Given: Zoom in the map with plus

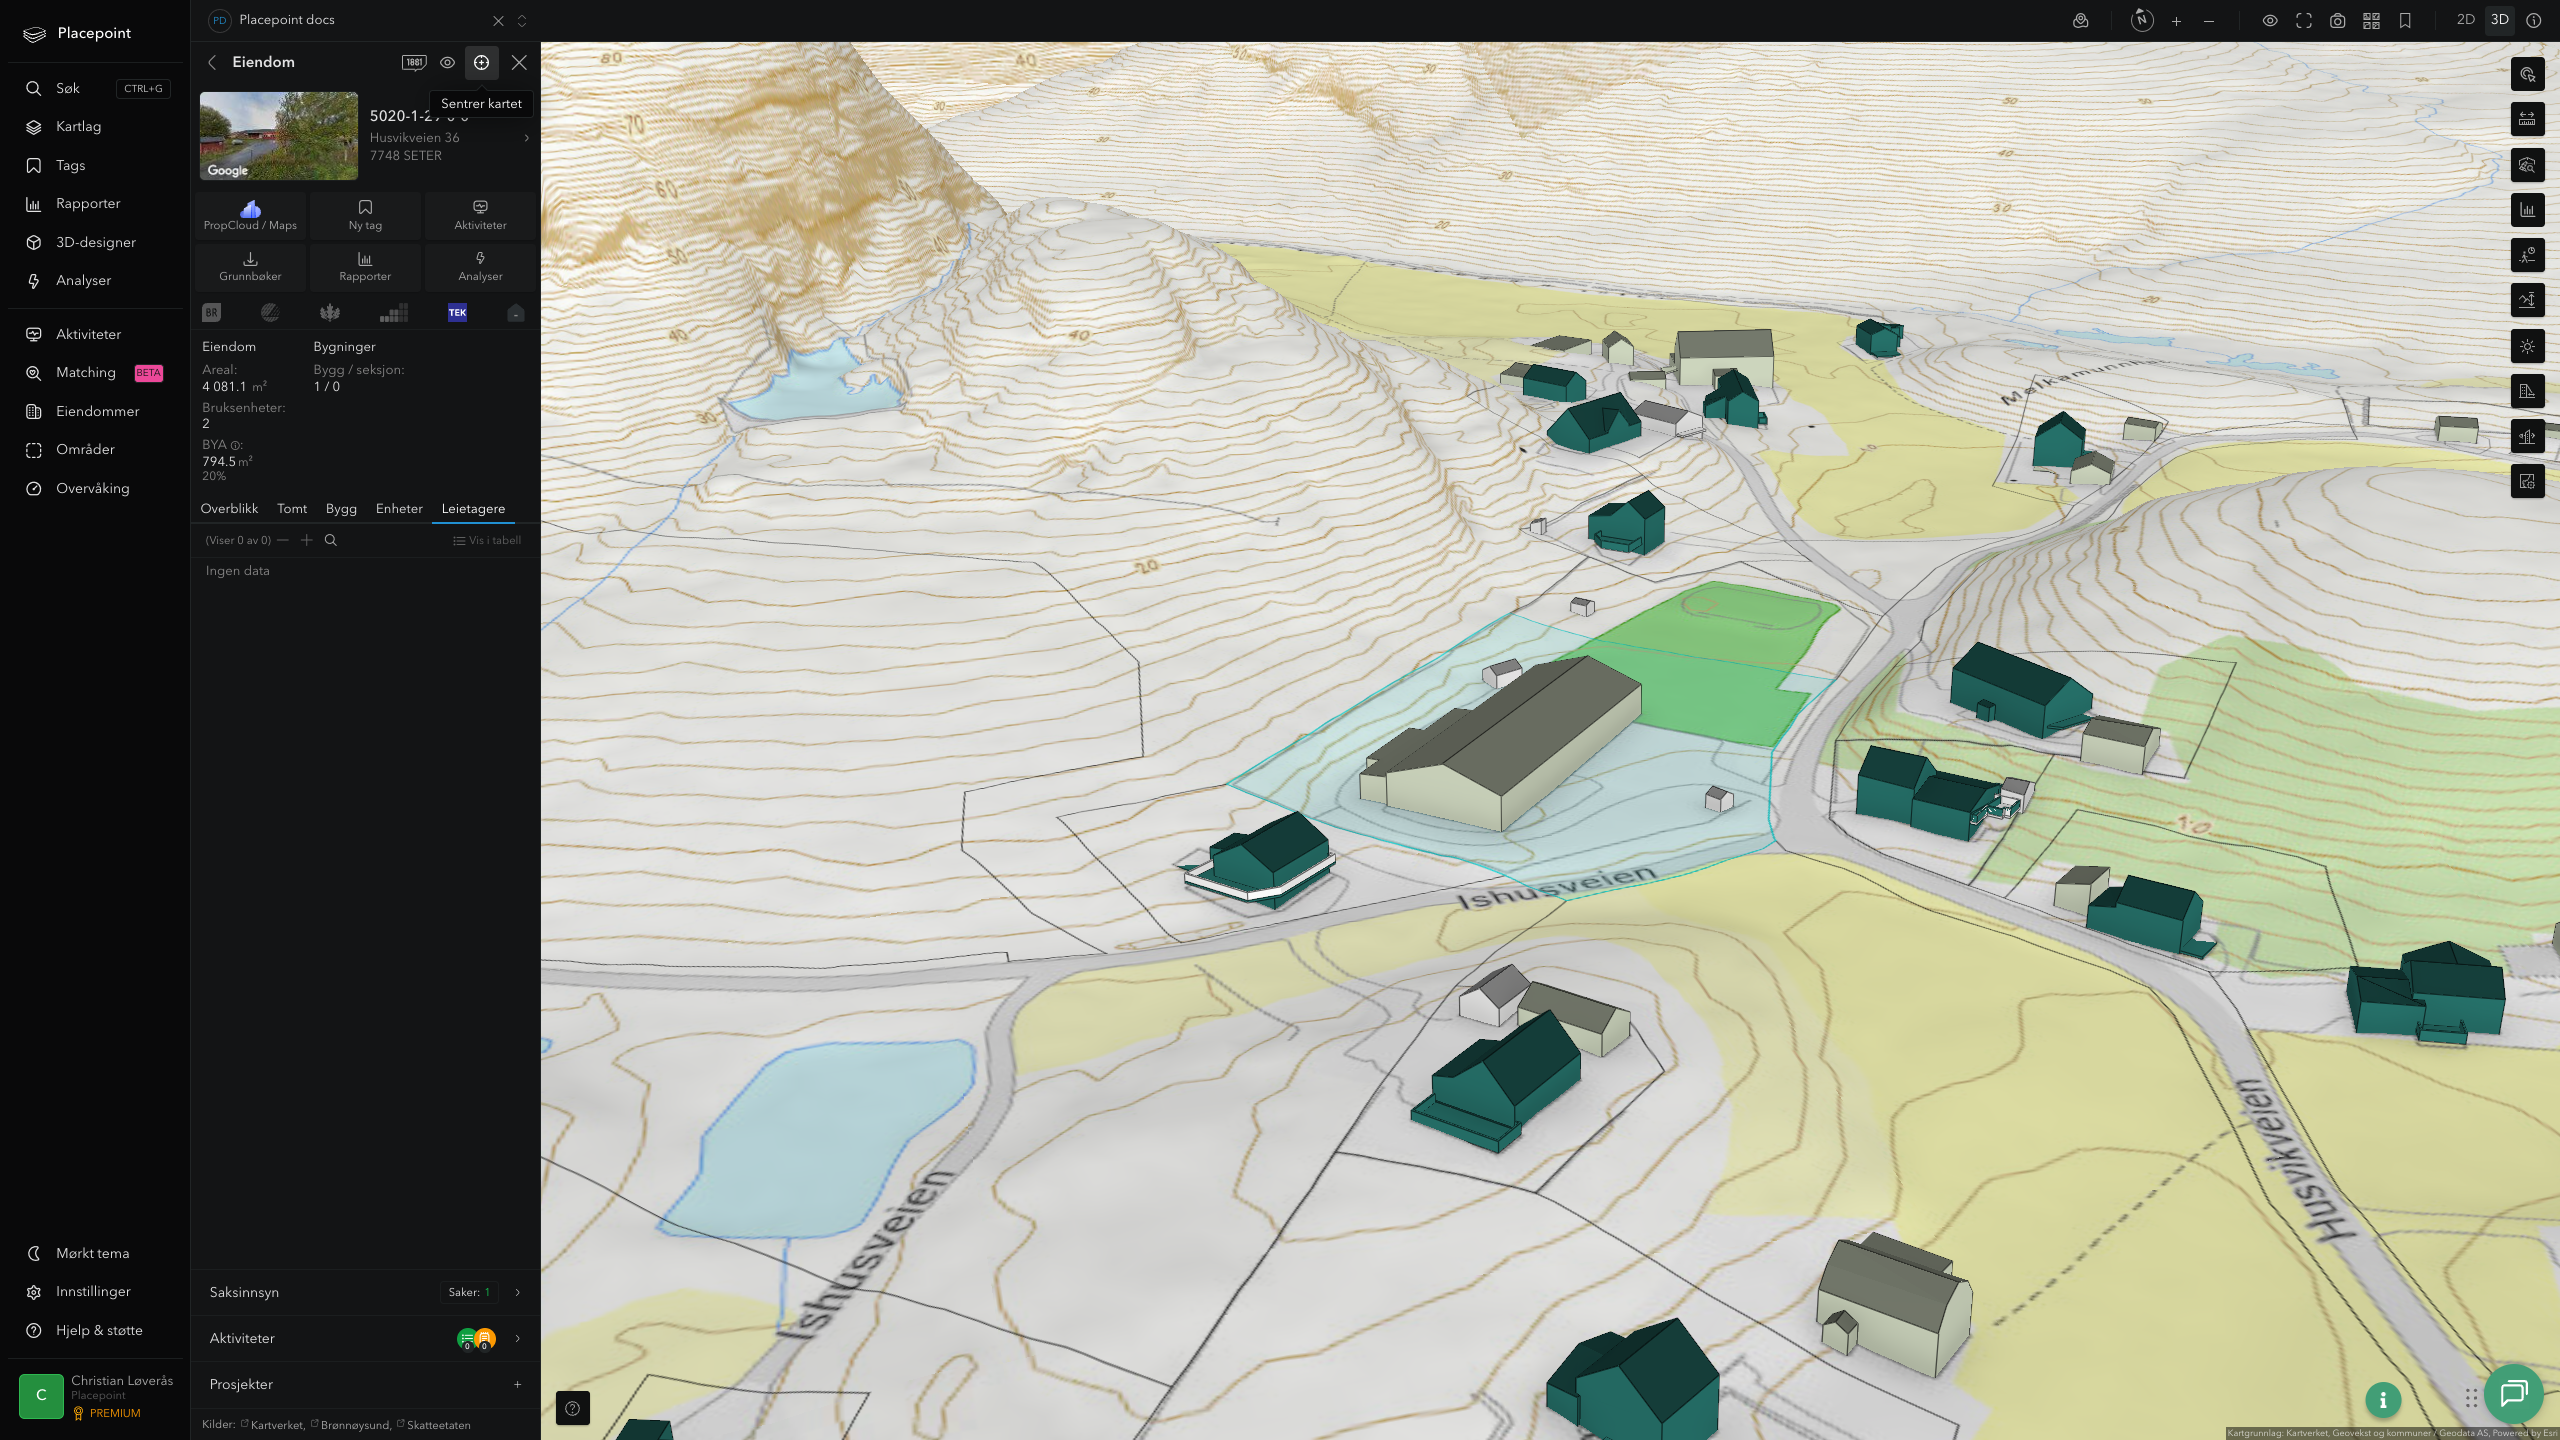Looking at the screenshot, I should coord(2176,21).
